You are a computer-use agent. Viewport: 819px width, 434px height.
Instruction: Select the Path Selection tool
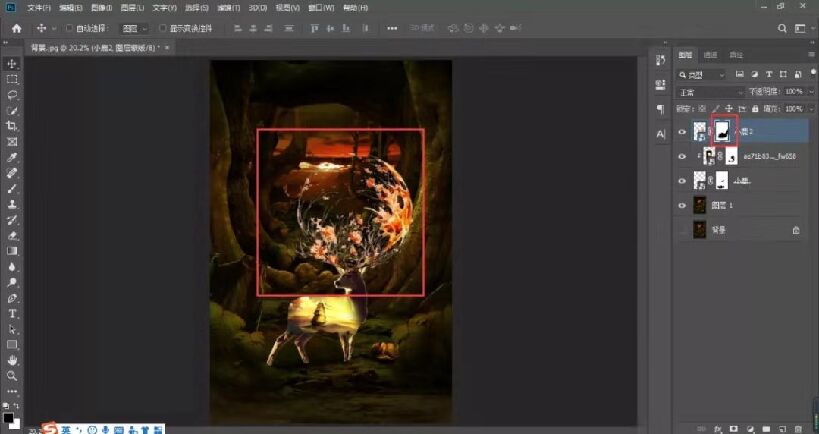12,330
